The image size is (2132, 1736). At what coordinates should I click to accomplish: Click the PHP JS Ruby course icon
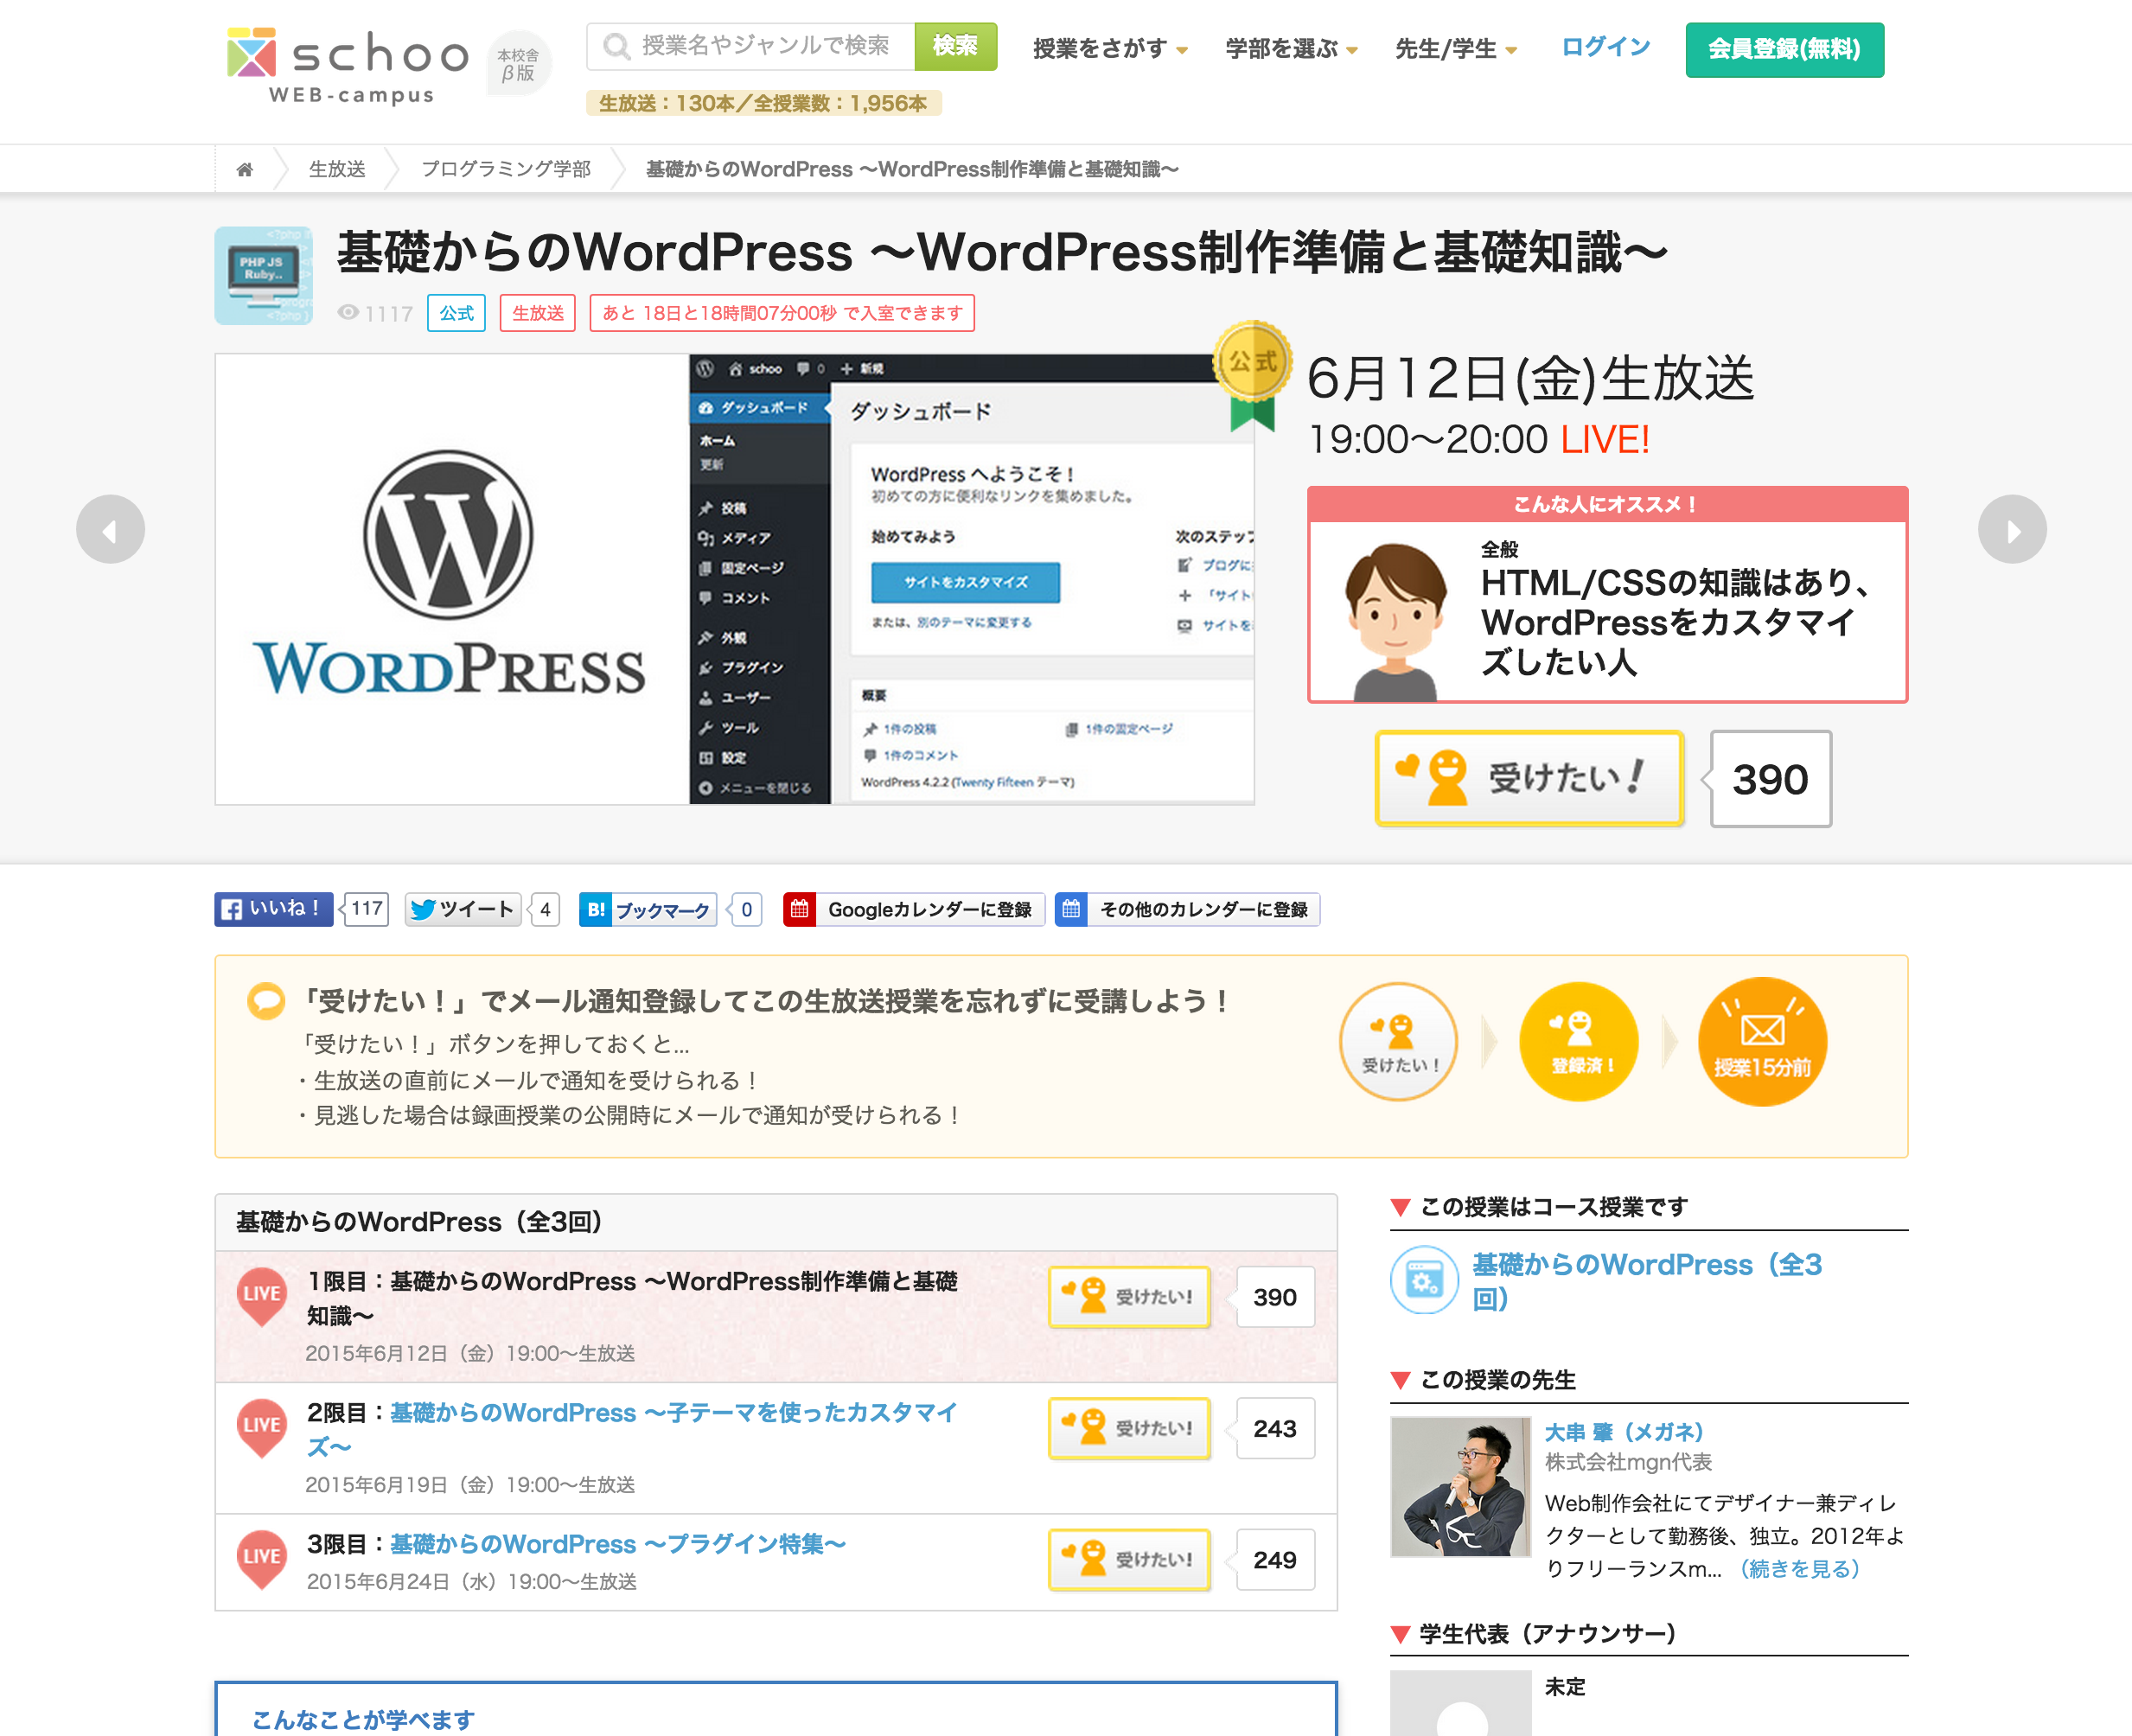pyautogui.click(x=264, y=275)
